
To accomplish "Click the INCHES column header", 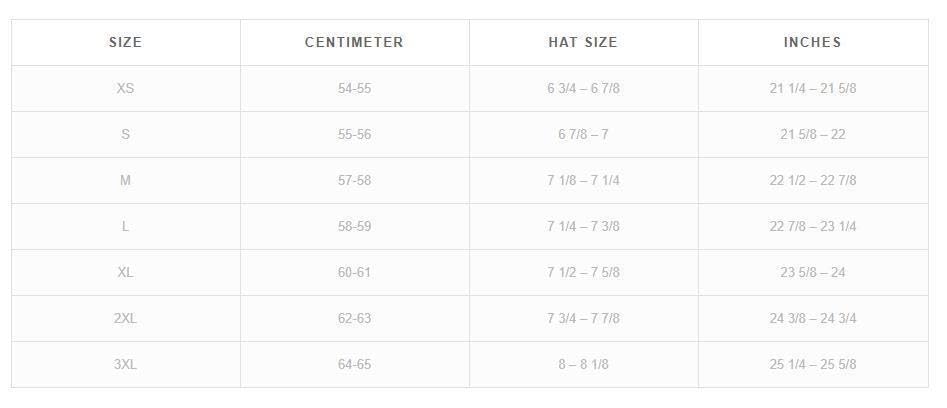I will (x=812, y=42).
